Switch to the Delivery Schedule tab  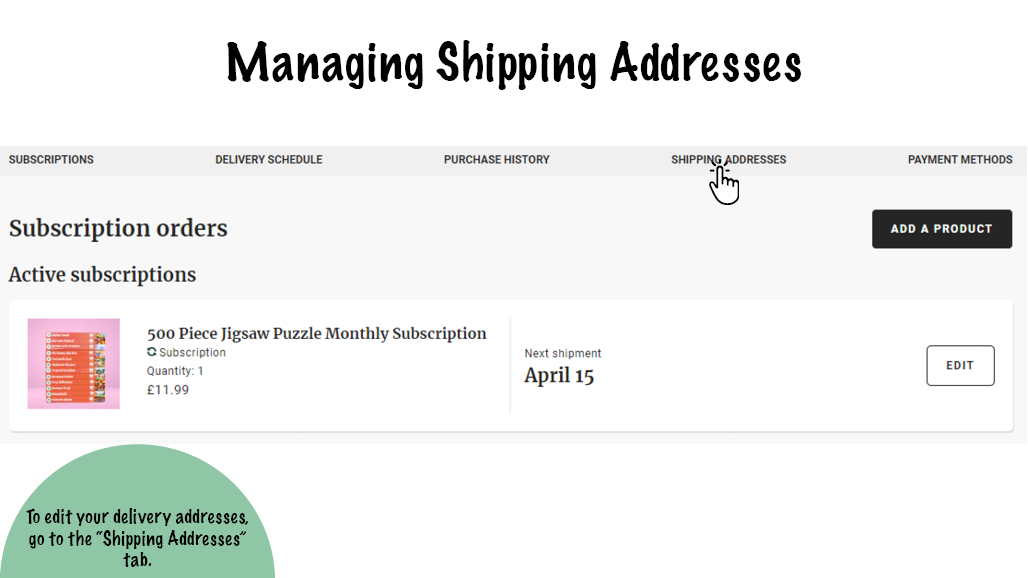pos(269,160)
